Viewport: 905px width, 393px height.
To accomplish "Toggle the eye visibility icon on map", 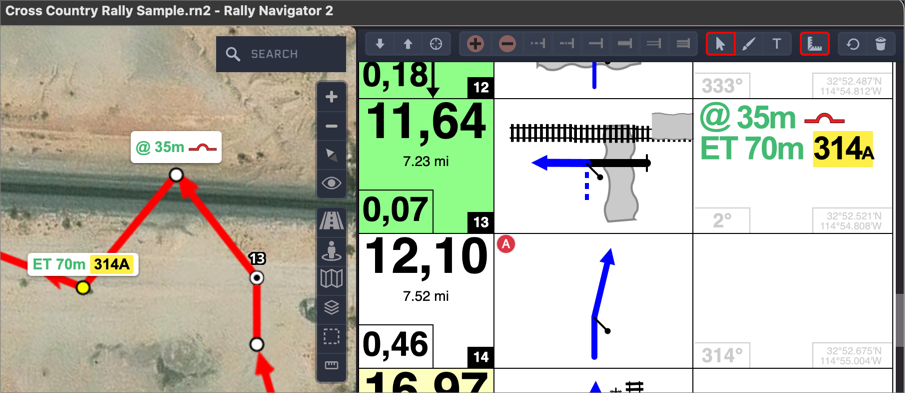I will point(331,184).
